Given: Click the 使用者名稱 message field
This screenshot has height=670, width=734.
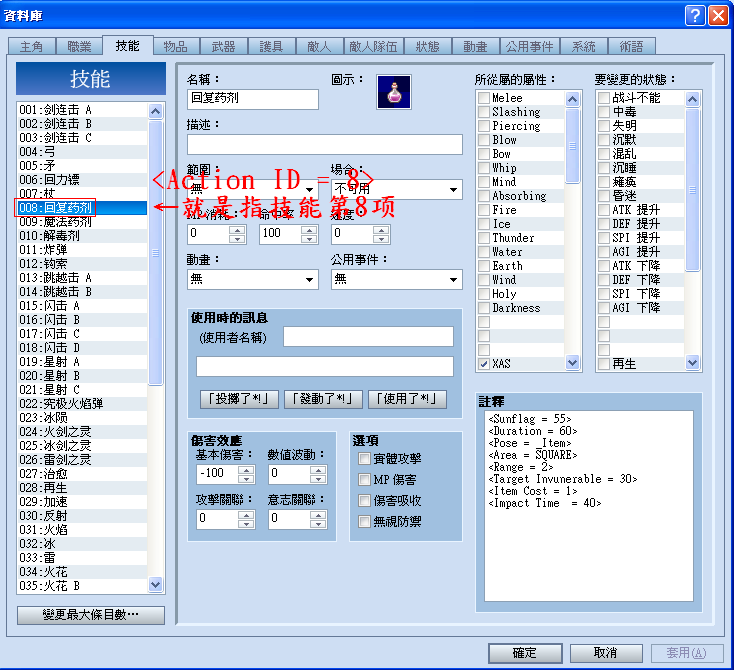Looking at the screenshot, I should [x=368, y=337].
